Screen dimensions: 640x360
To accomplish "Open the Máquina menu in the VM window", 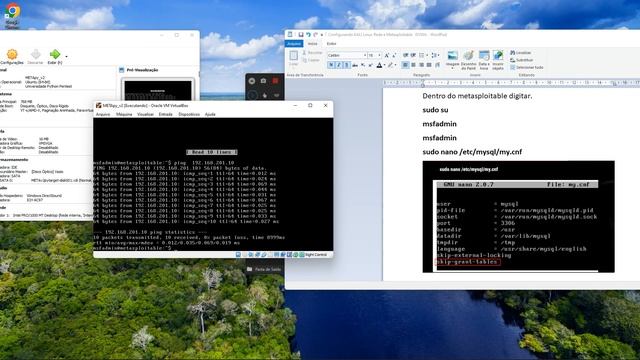I will tap(124, 114).
